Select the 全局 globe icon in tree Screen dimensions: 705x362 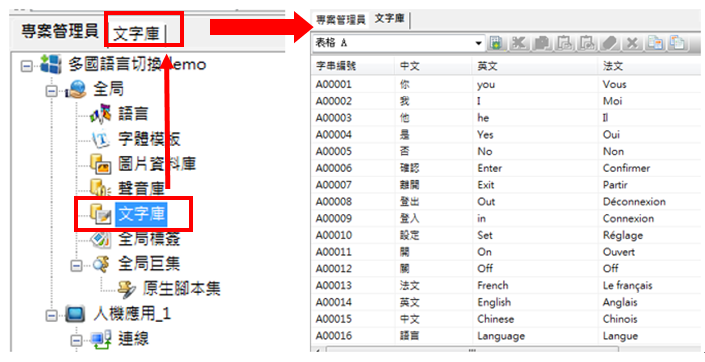click(76, 89)
